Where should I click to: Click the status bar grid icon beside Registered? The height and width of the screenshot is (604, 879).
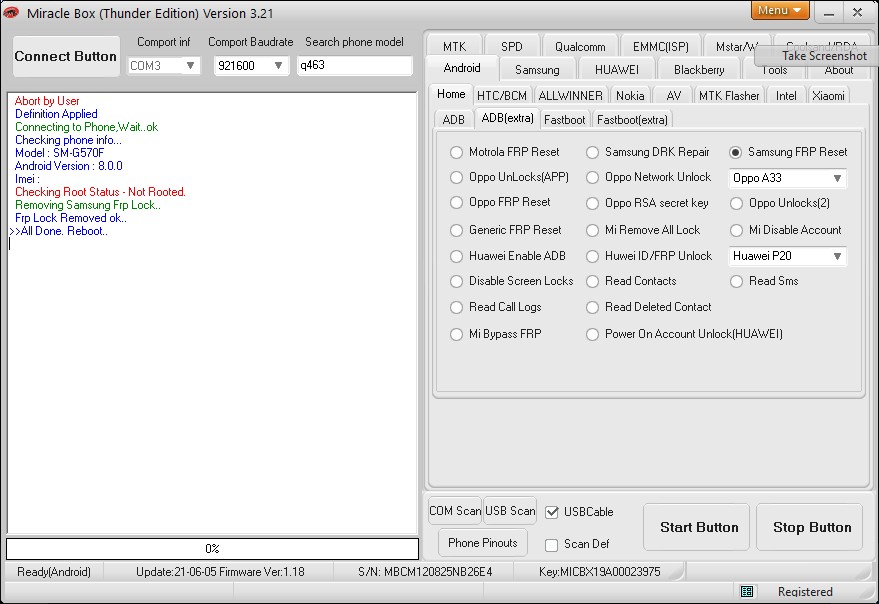(747, 591)
